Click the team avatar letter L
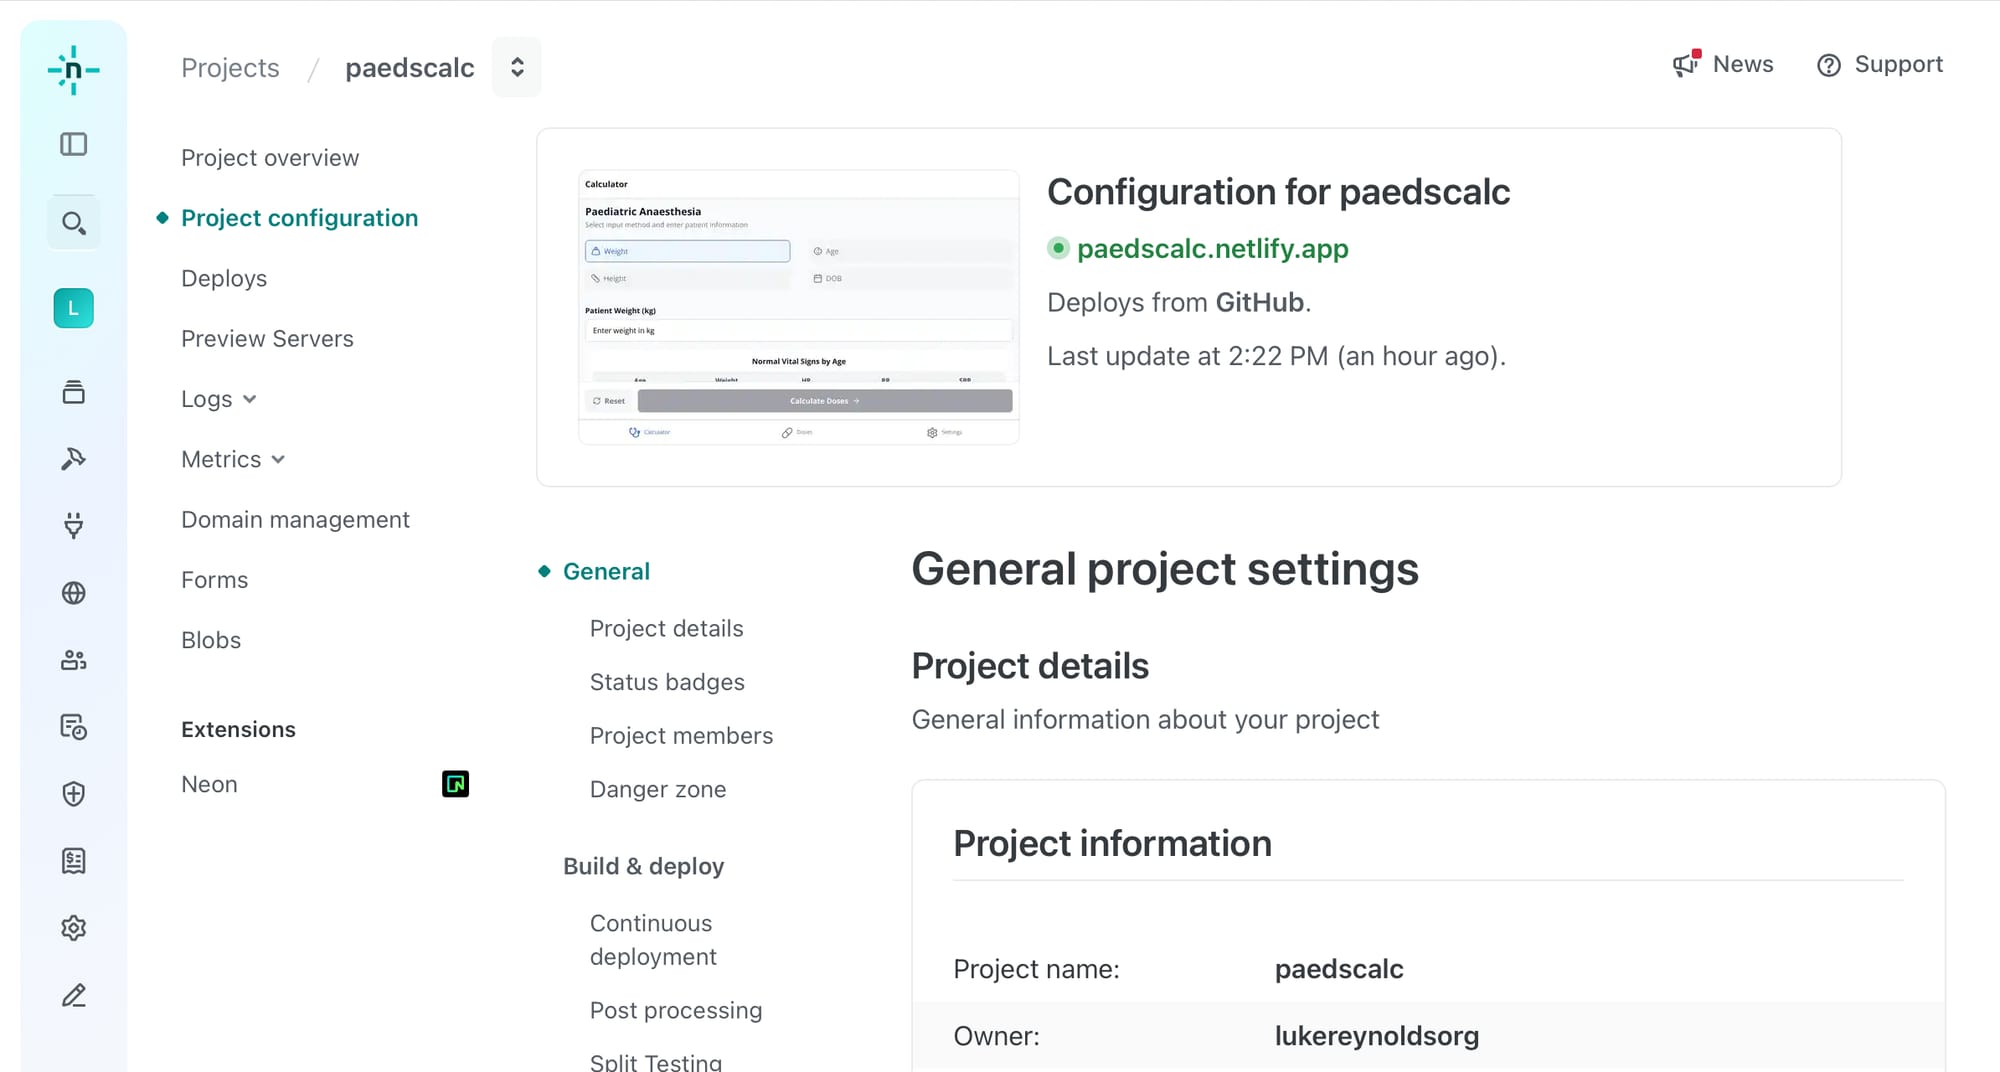This screenshot has width=2000, height=1072. [x=73, y=308]
